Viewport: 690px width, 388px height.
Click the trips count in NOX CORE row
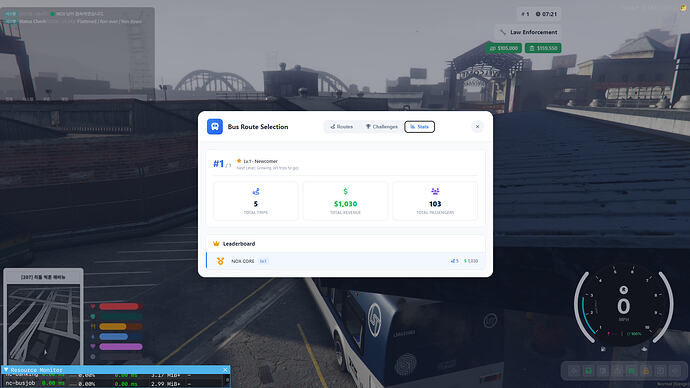tap(455, 261)
